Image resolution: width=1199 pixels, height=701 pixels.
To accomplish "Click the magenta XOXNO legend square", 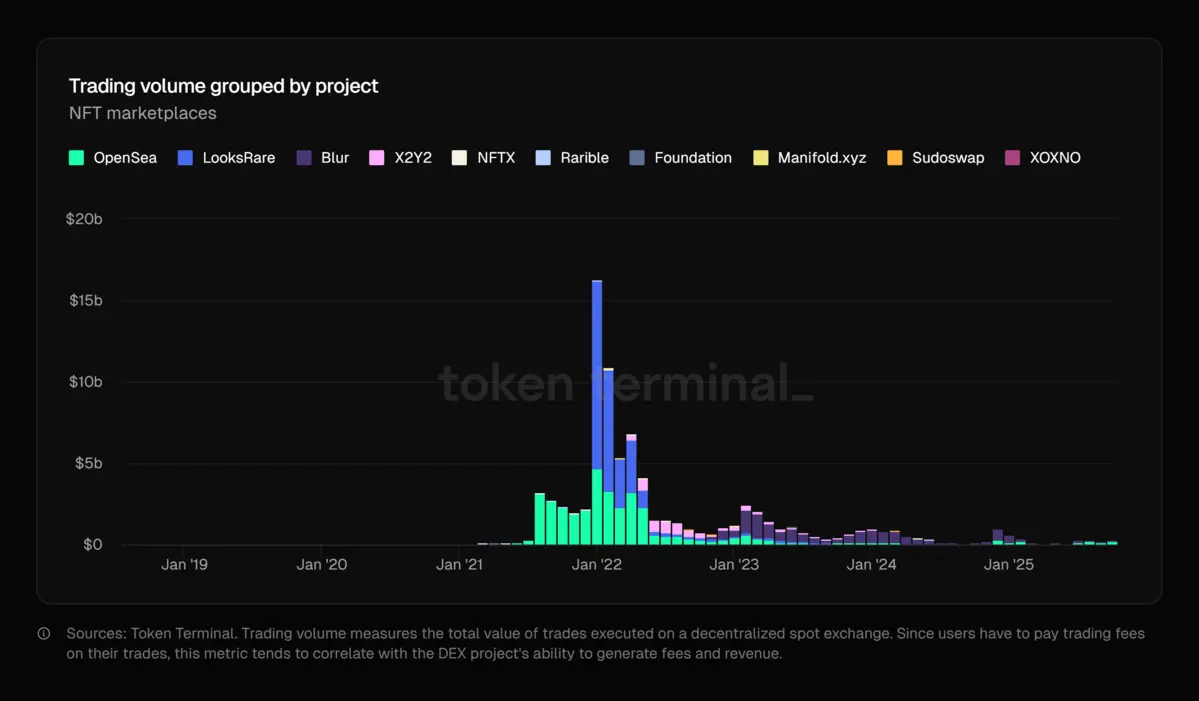I will coord(1012,158).
